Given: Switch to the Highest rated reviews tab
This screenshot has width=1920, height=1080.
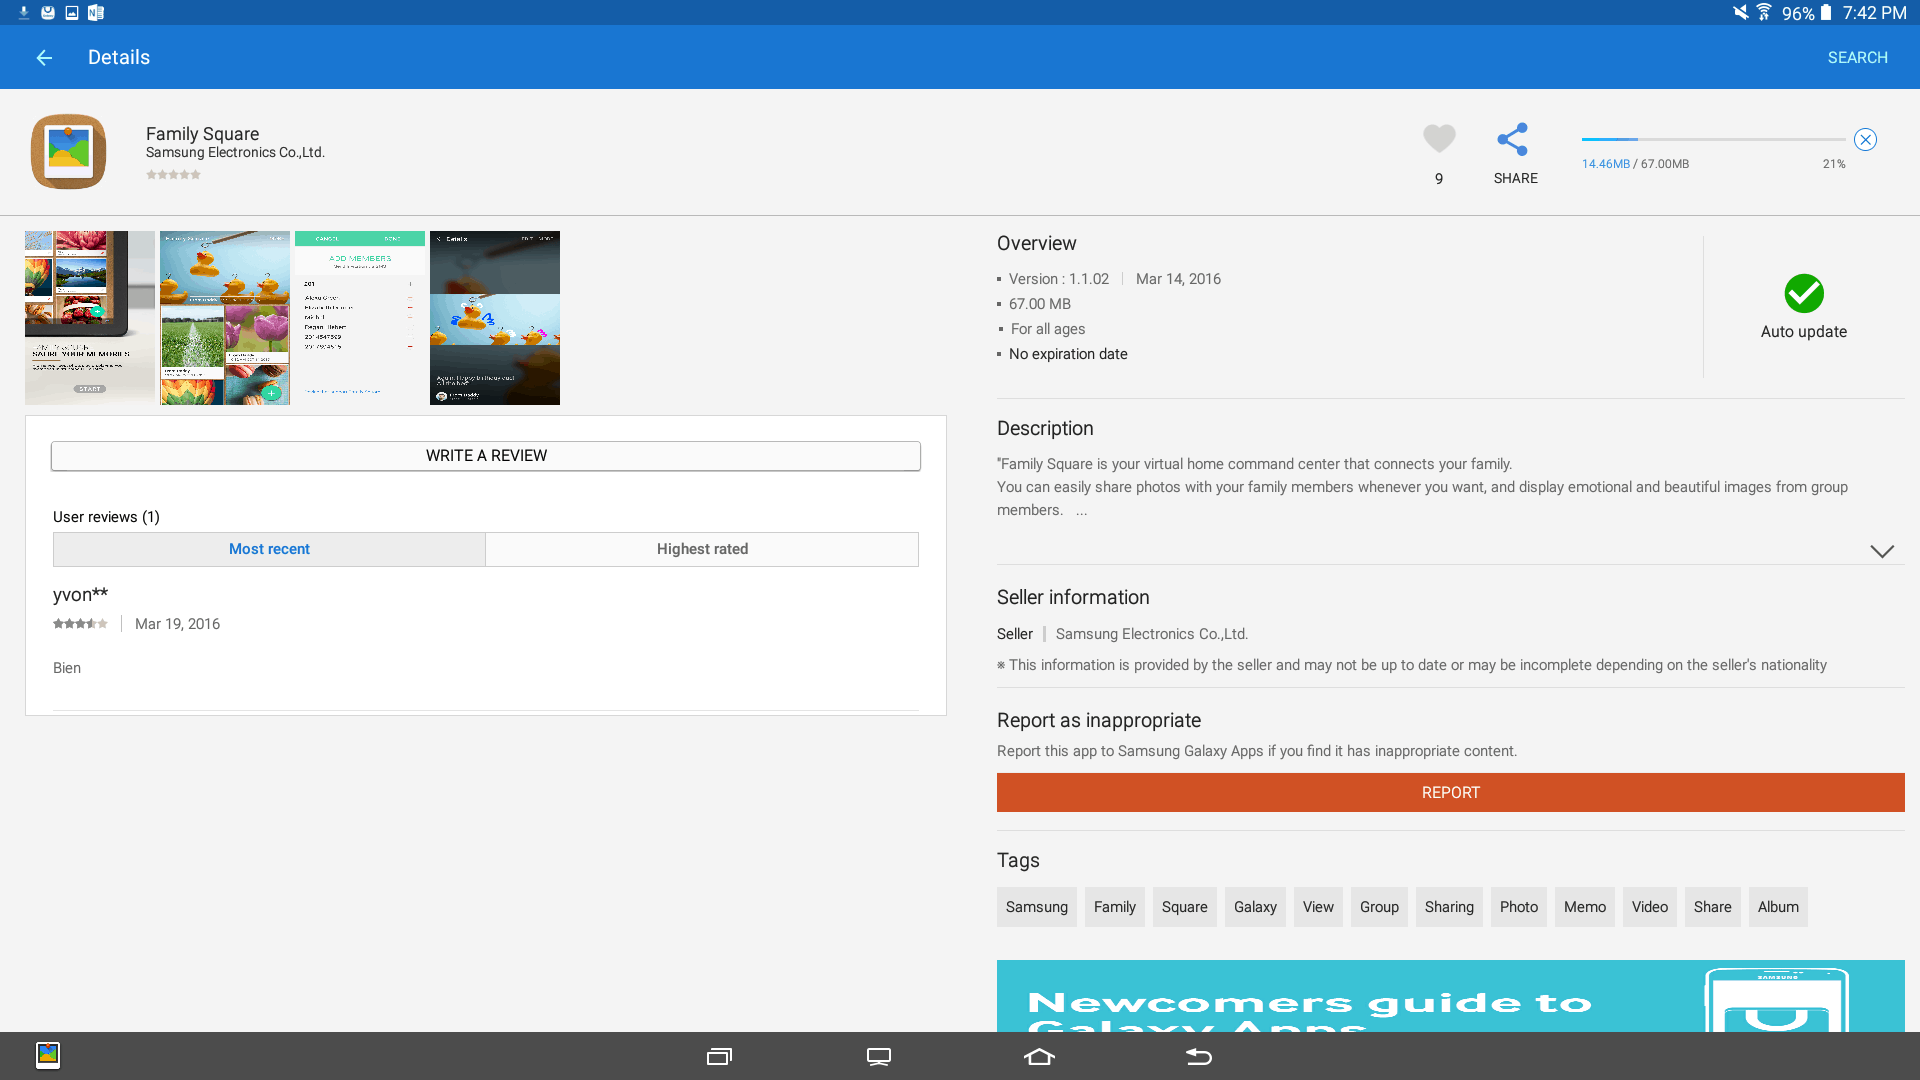Looking at the screenshot, I should [702, 549].
